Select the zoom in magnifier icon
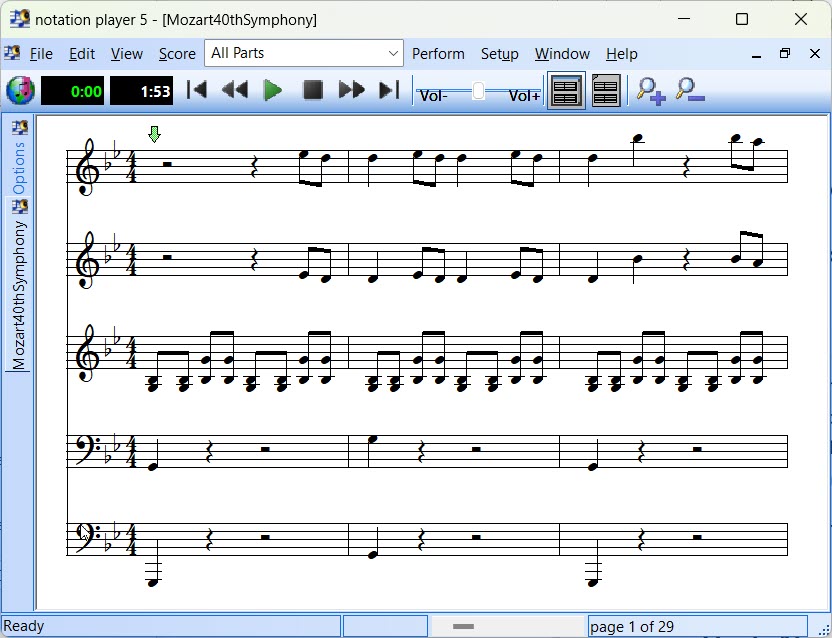 click(650, 91)
